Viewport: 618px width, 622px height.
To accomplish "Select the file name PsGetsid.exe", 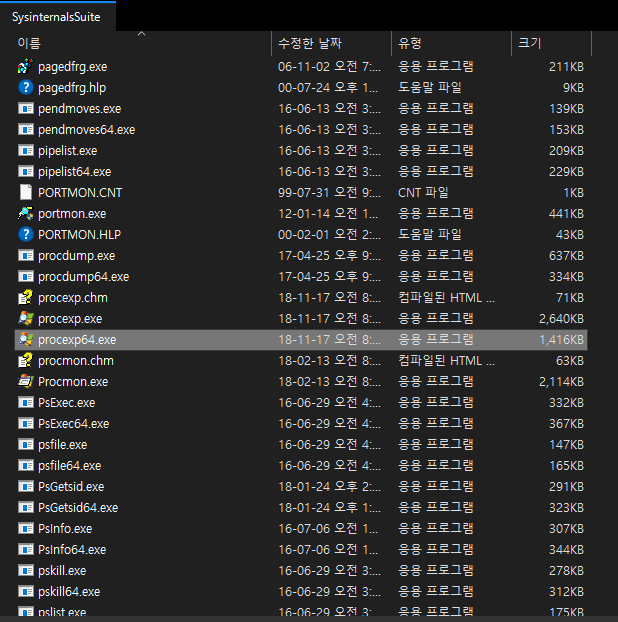I will [71, 487].
